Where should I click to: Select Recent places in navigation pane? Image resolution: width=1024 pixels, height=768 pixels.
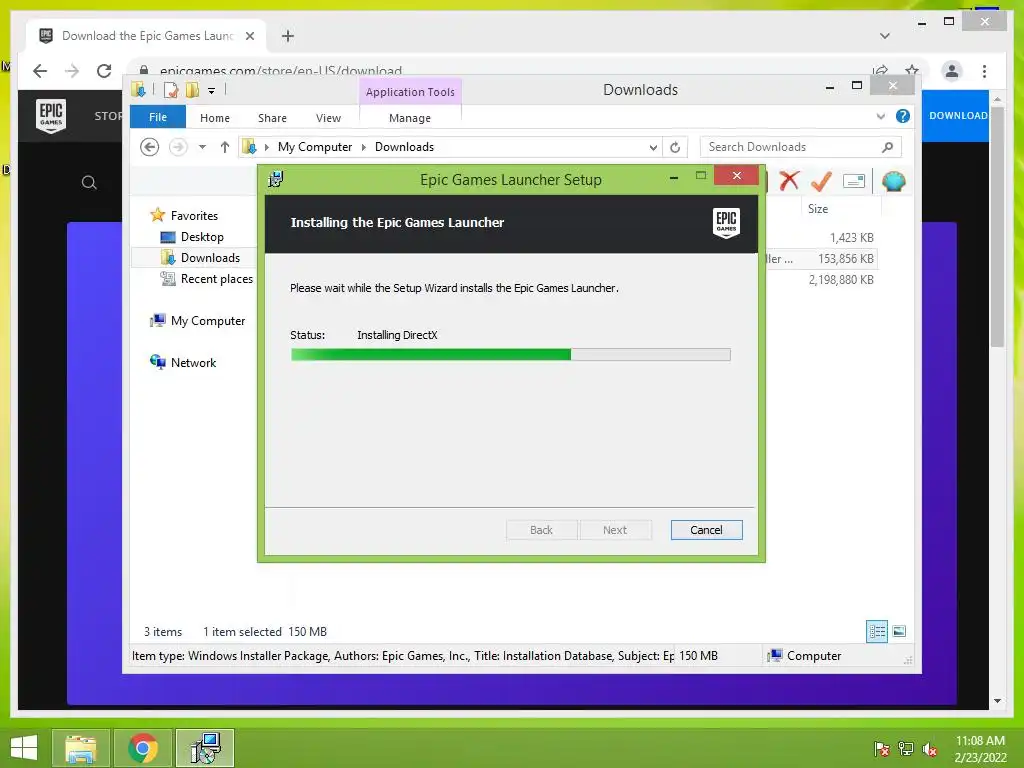point(206,279)
